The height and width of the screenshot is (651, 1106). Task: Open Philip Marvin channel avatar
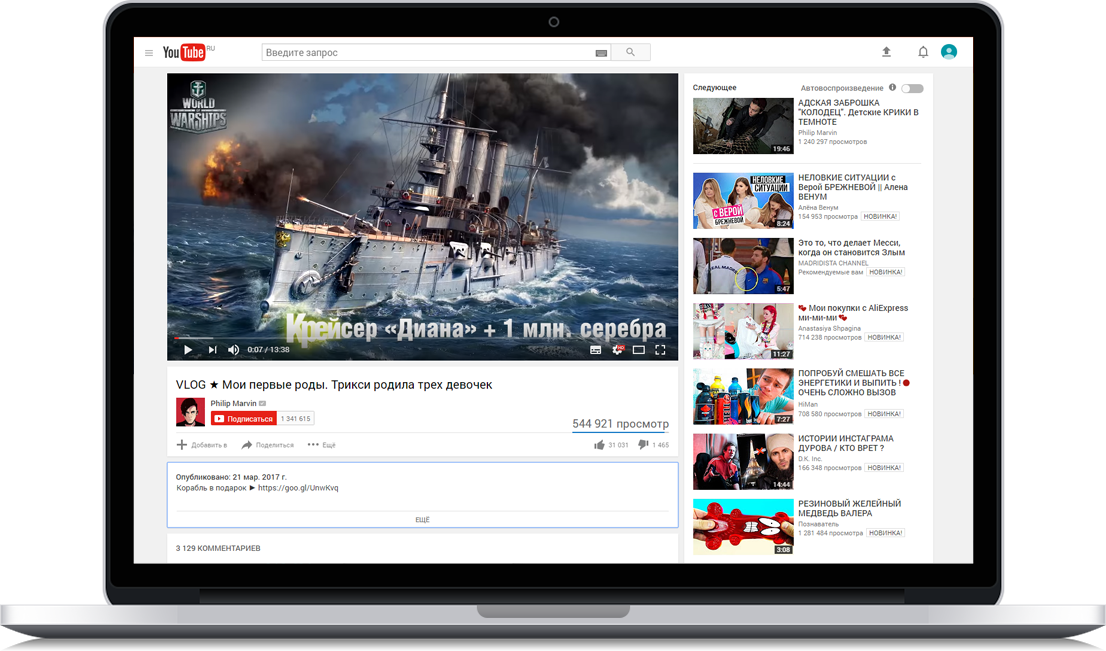pyautogui.click(x=190, y=412)
